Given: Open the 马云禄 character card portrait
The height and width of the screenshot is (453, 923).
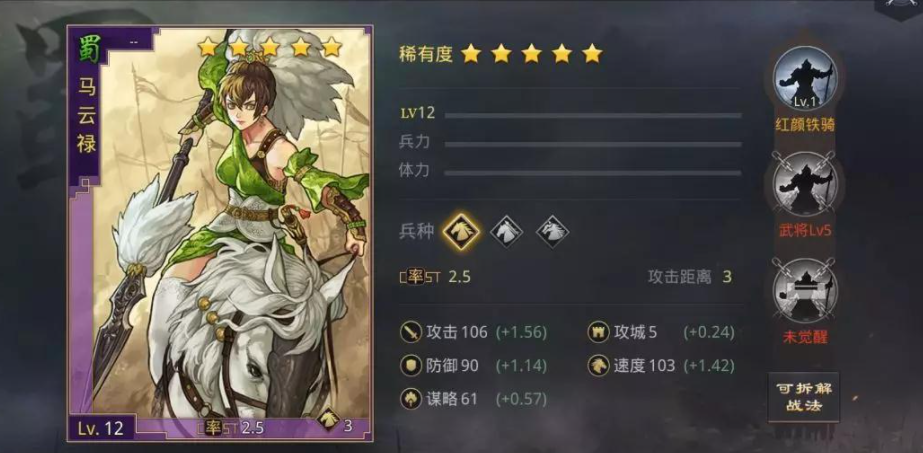Looking at the screenshot, I should pyautogui.click(x=220, y=234).
